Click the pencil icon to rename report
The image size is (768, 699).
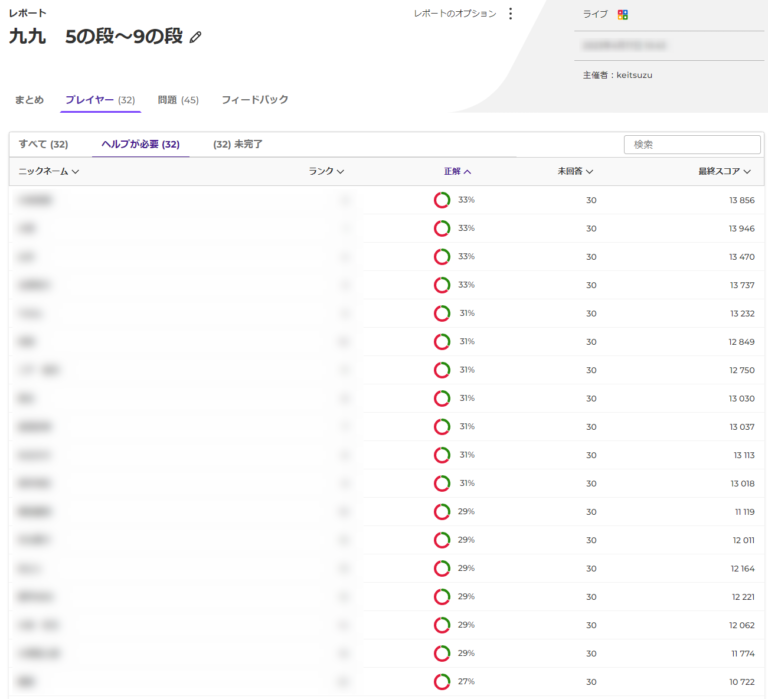[x=196, y=37]
